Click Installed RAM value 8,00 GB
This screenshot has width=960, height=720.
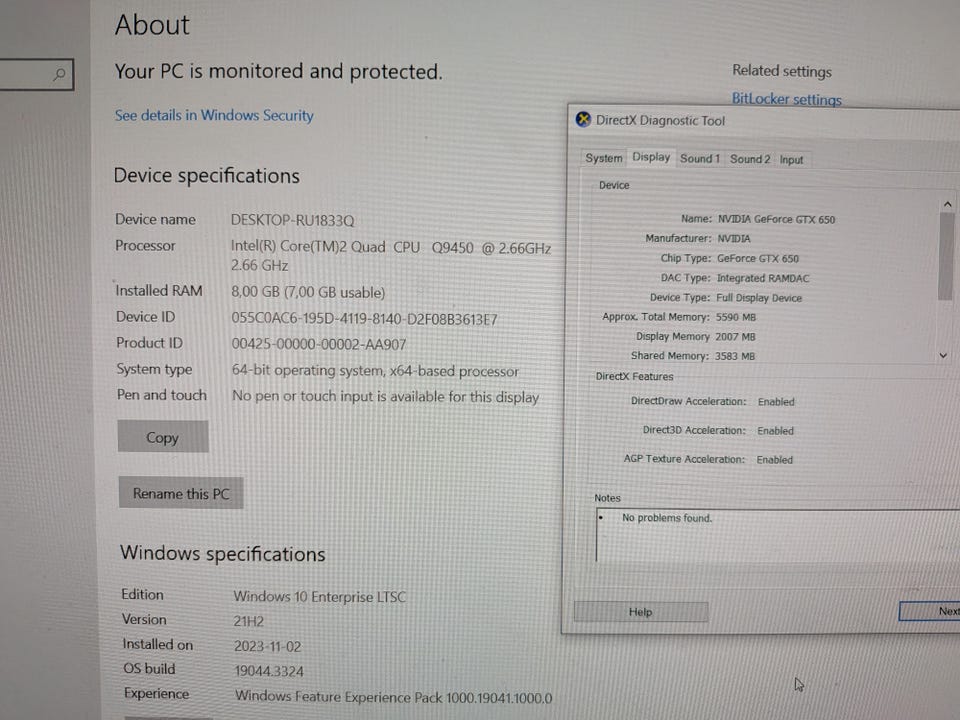coord(307,292)
